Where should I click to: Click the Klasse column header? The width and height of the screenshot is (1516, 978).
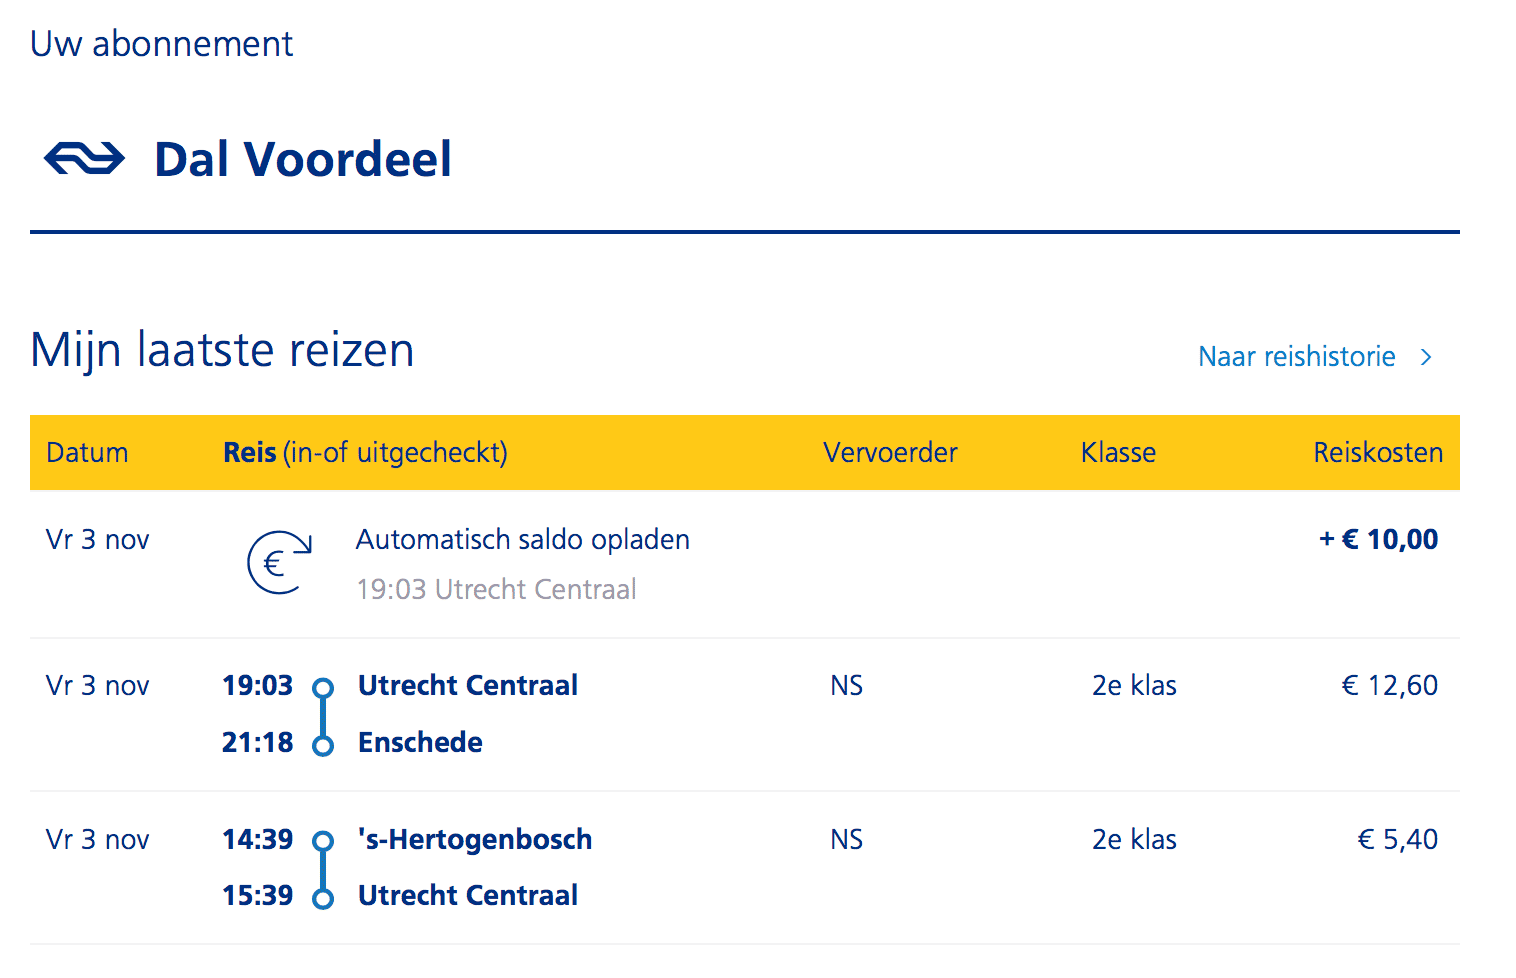pos(1118,453)
